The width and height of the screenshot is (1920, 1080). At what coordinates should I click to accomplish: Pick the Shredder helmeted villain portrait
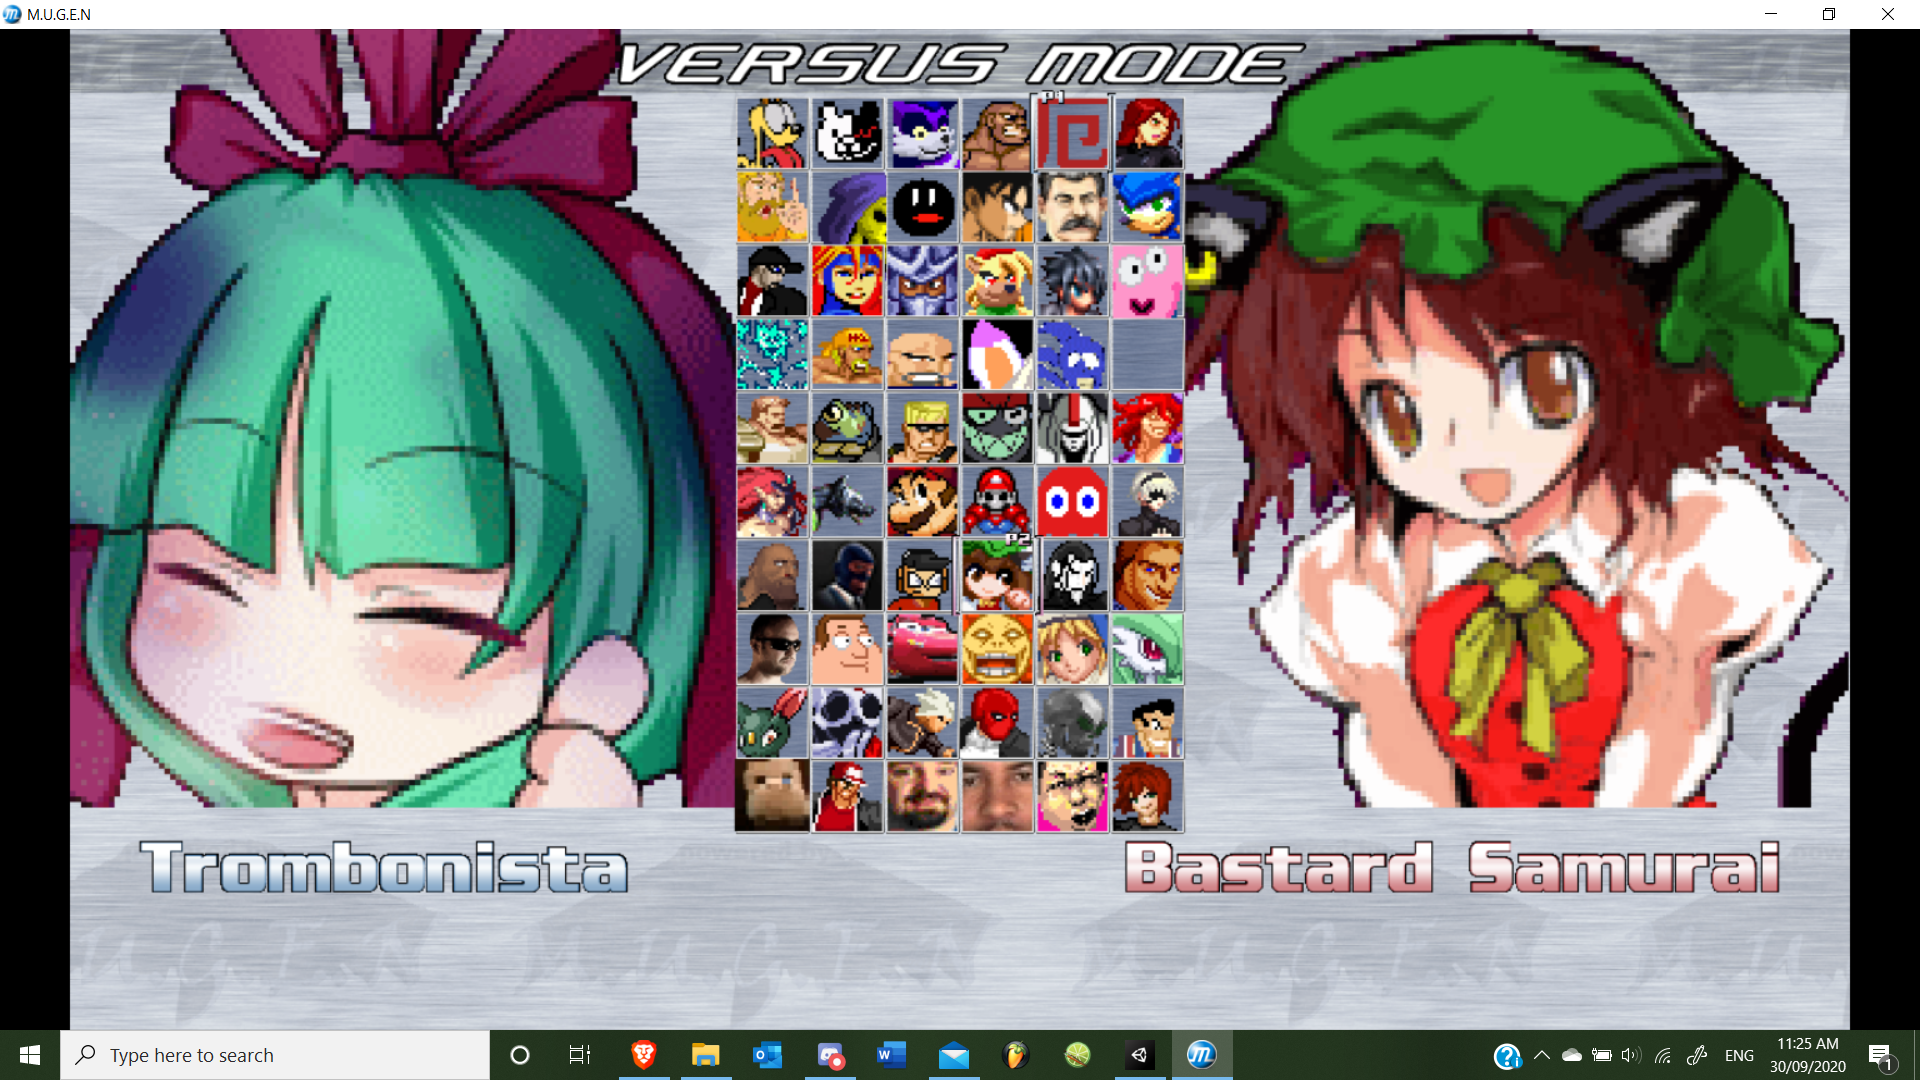(x=922, y=281)
